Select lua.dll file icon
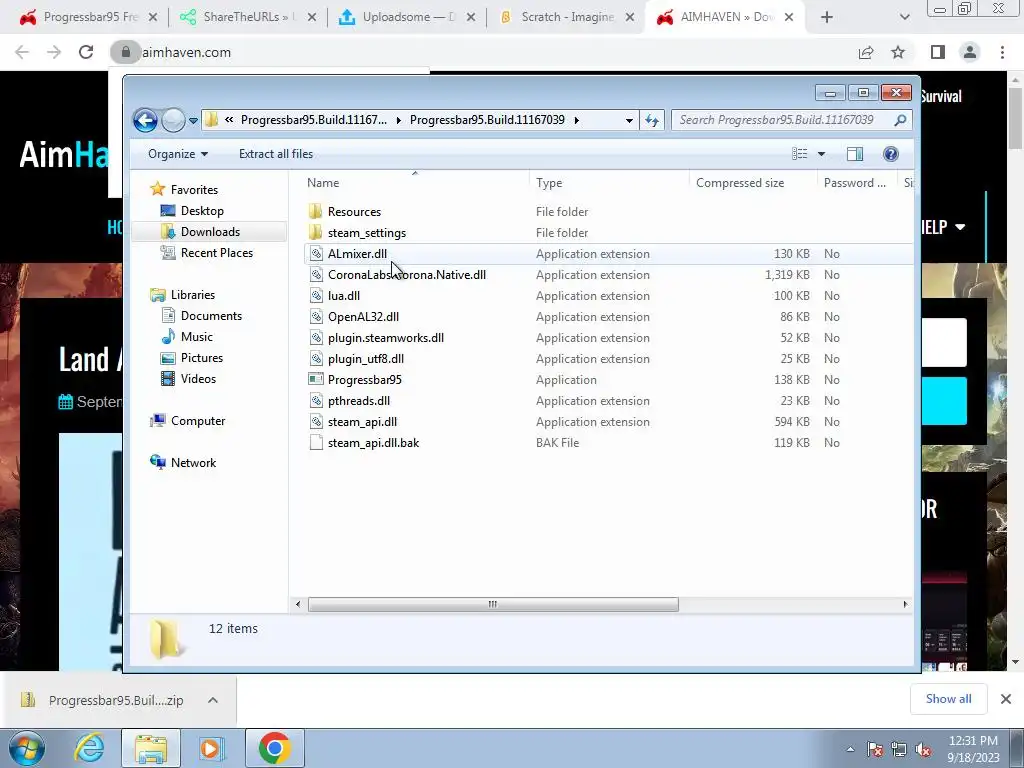The width and height of the screenshot is (1024, 768). click(316, 296)
